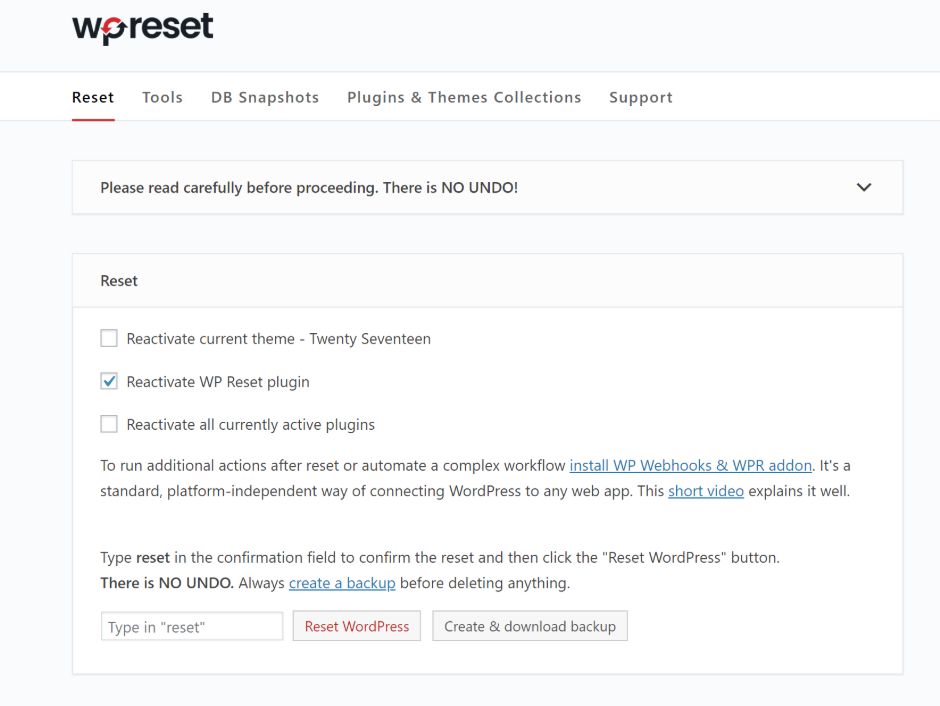Open install WP Webhooks & WPR addon link
The image size is (940, 706).
(x=691, y=466)
